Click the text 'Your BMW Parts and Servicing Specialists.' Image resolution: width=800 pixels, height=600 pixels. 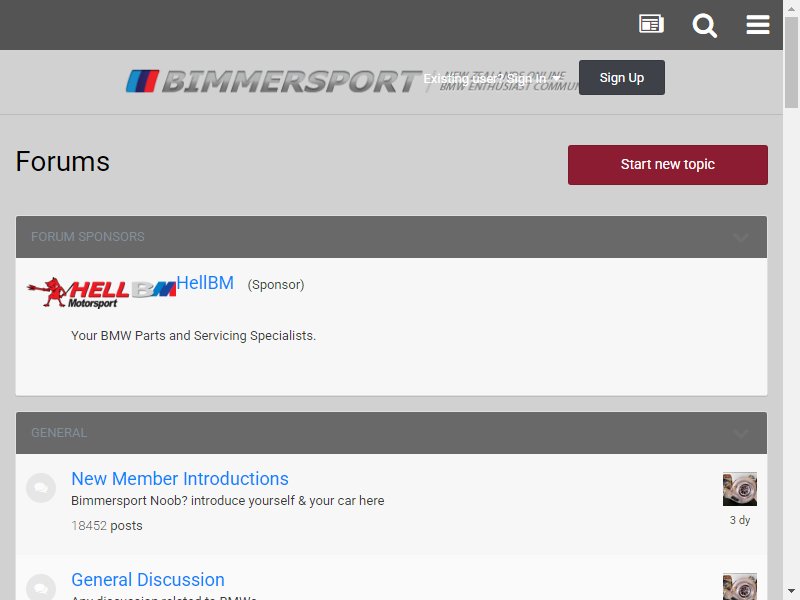click(193, 336)
